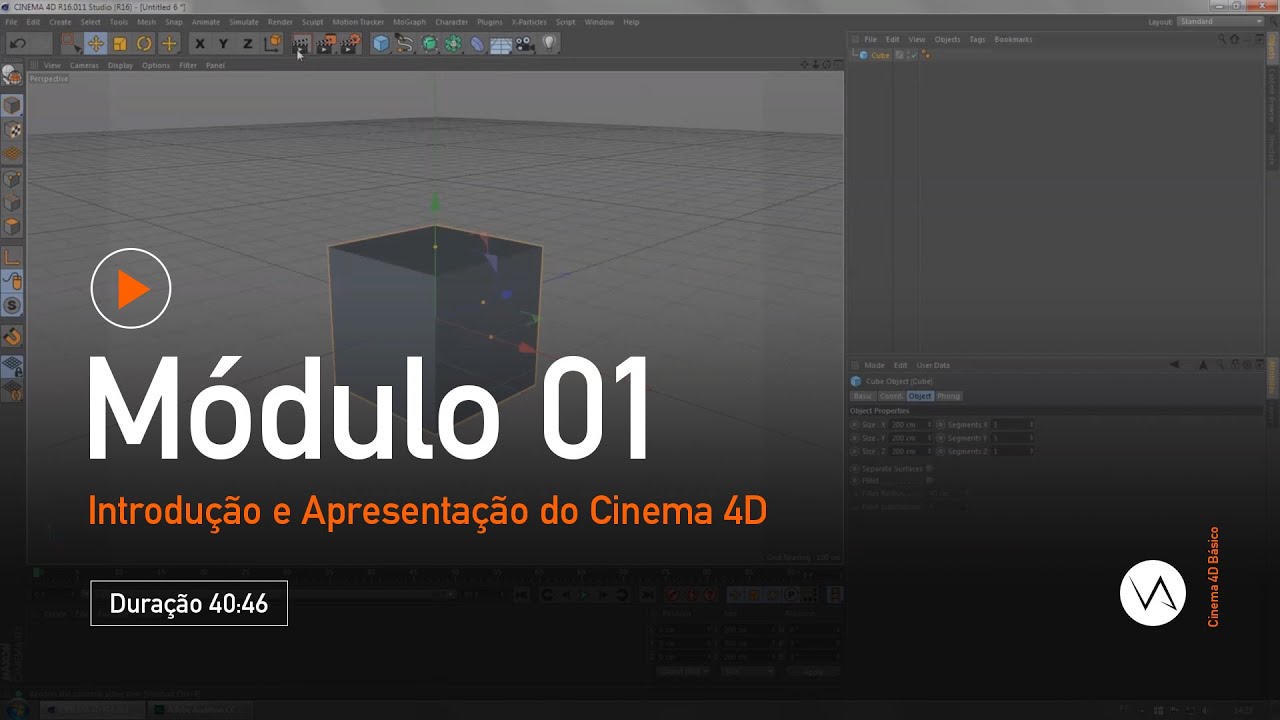Click the Attribute Manager back arrow
This screenshot has height=720, width=1280.
(x=1174, y=365)
